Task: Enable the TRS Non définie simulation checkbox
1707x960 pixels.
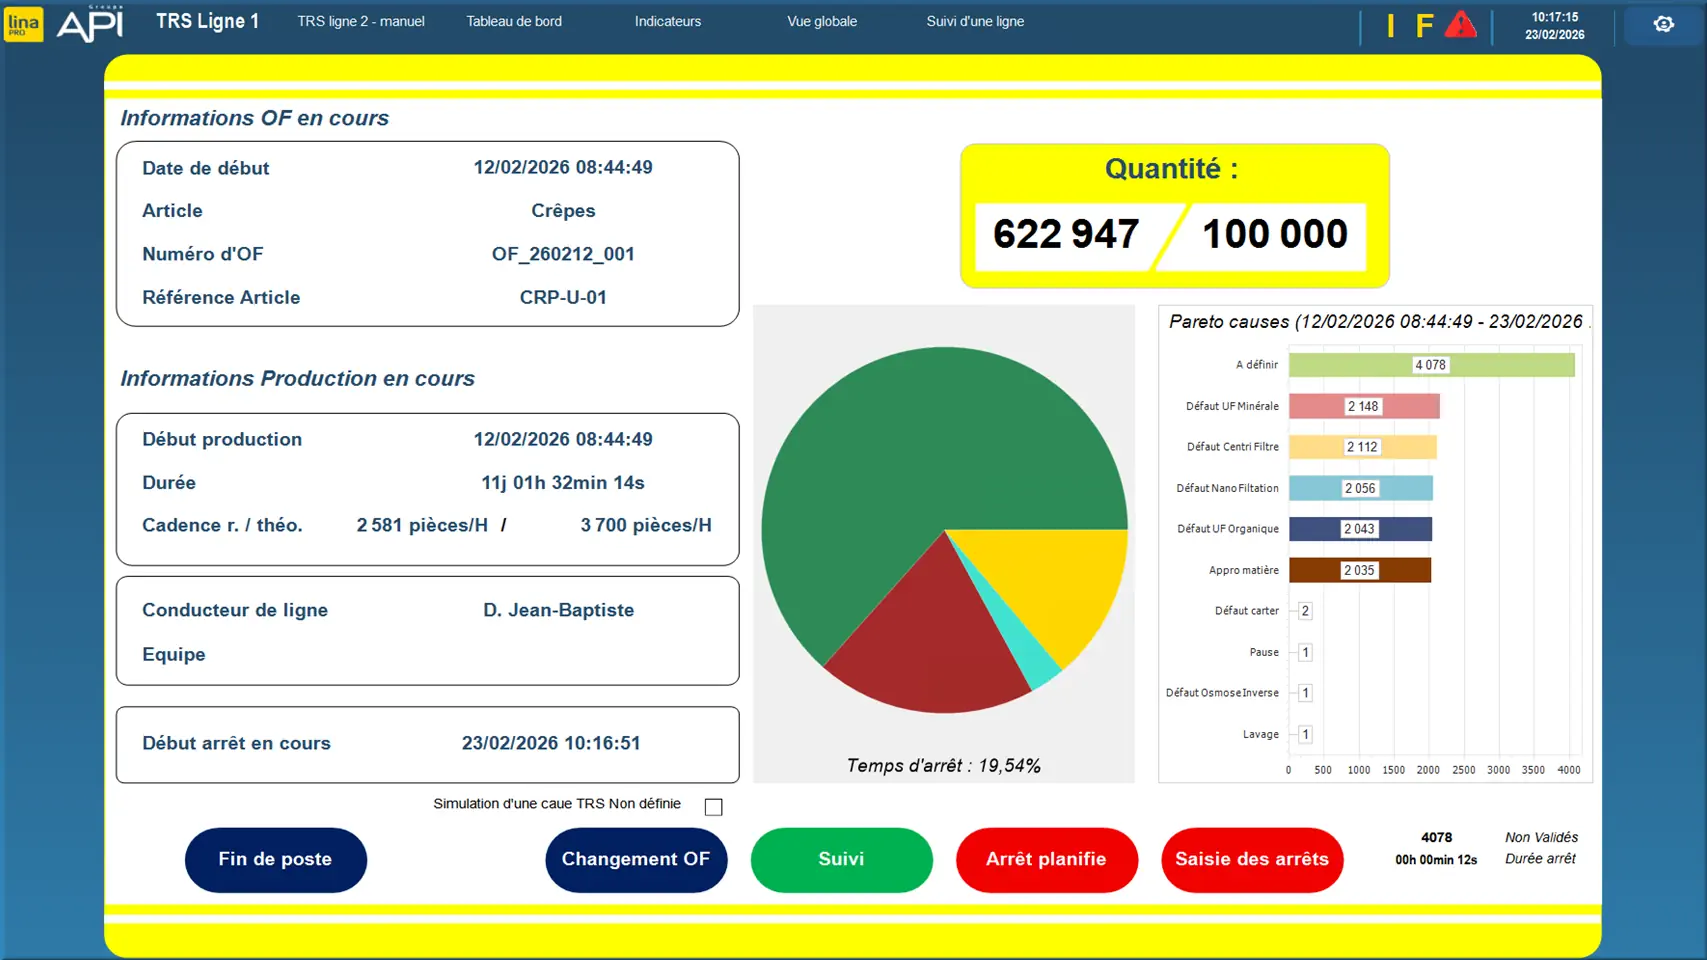Action: 713,807
